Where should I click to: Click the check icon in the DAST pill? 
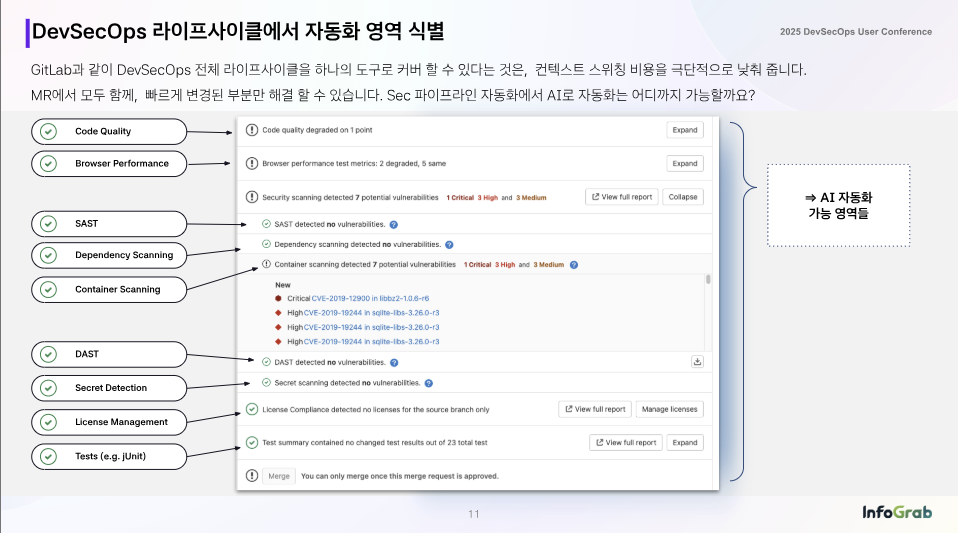coord(48,355)
